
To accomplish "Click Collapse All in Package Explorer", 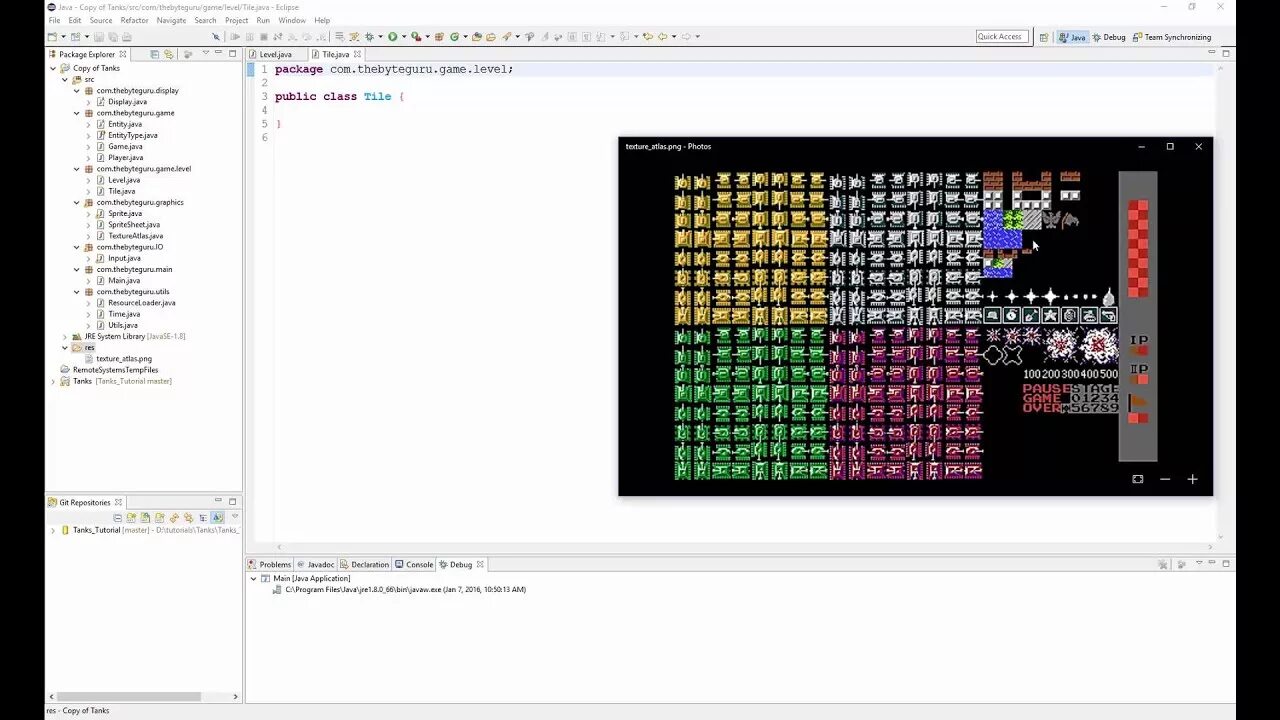I will (x=154, y=54).
